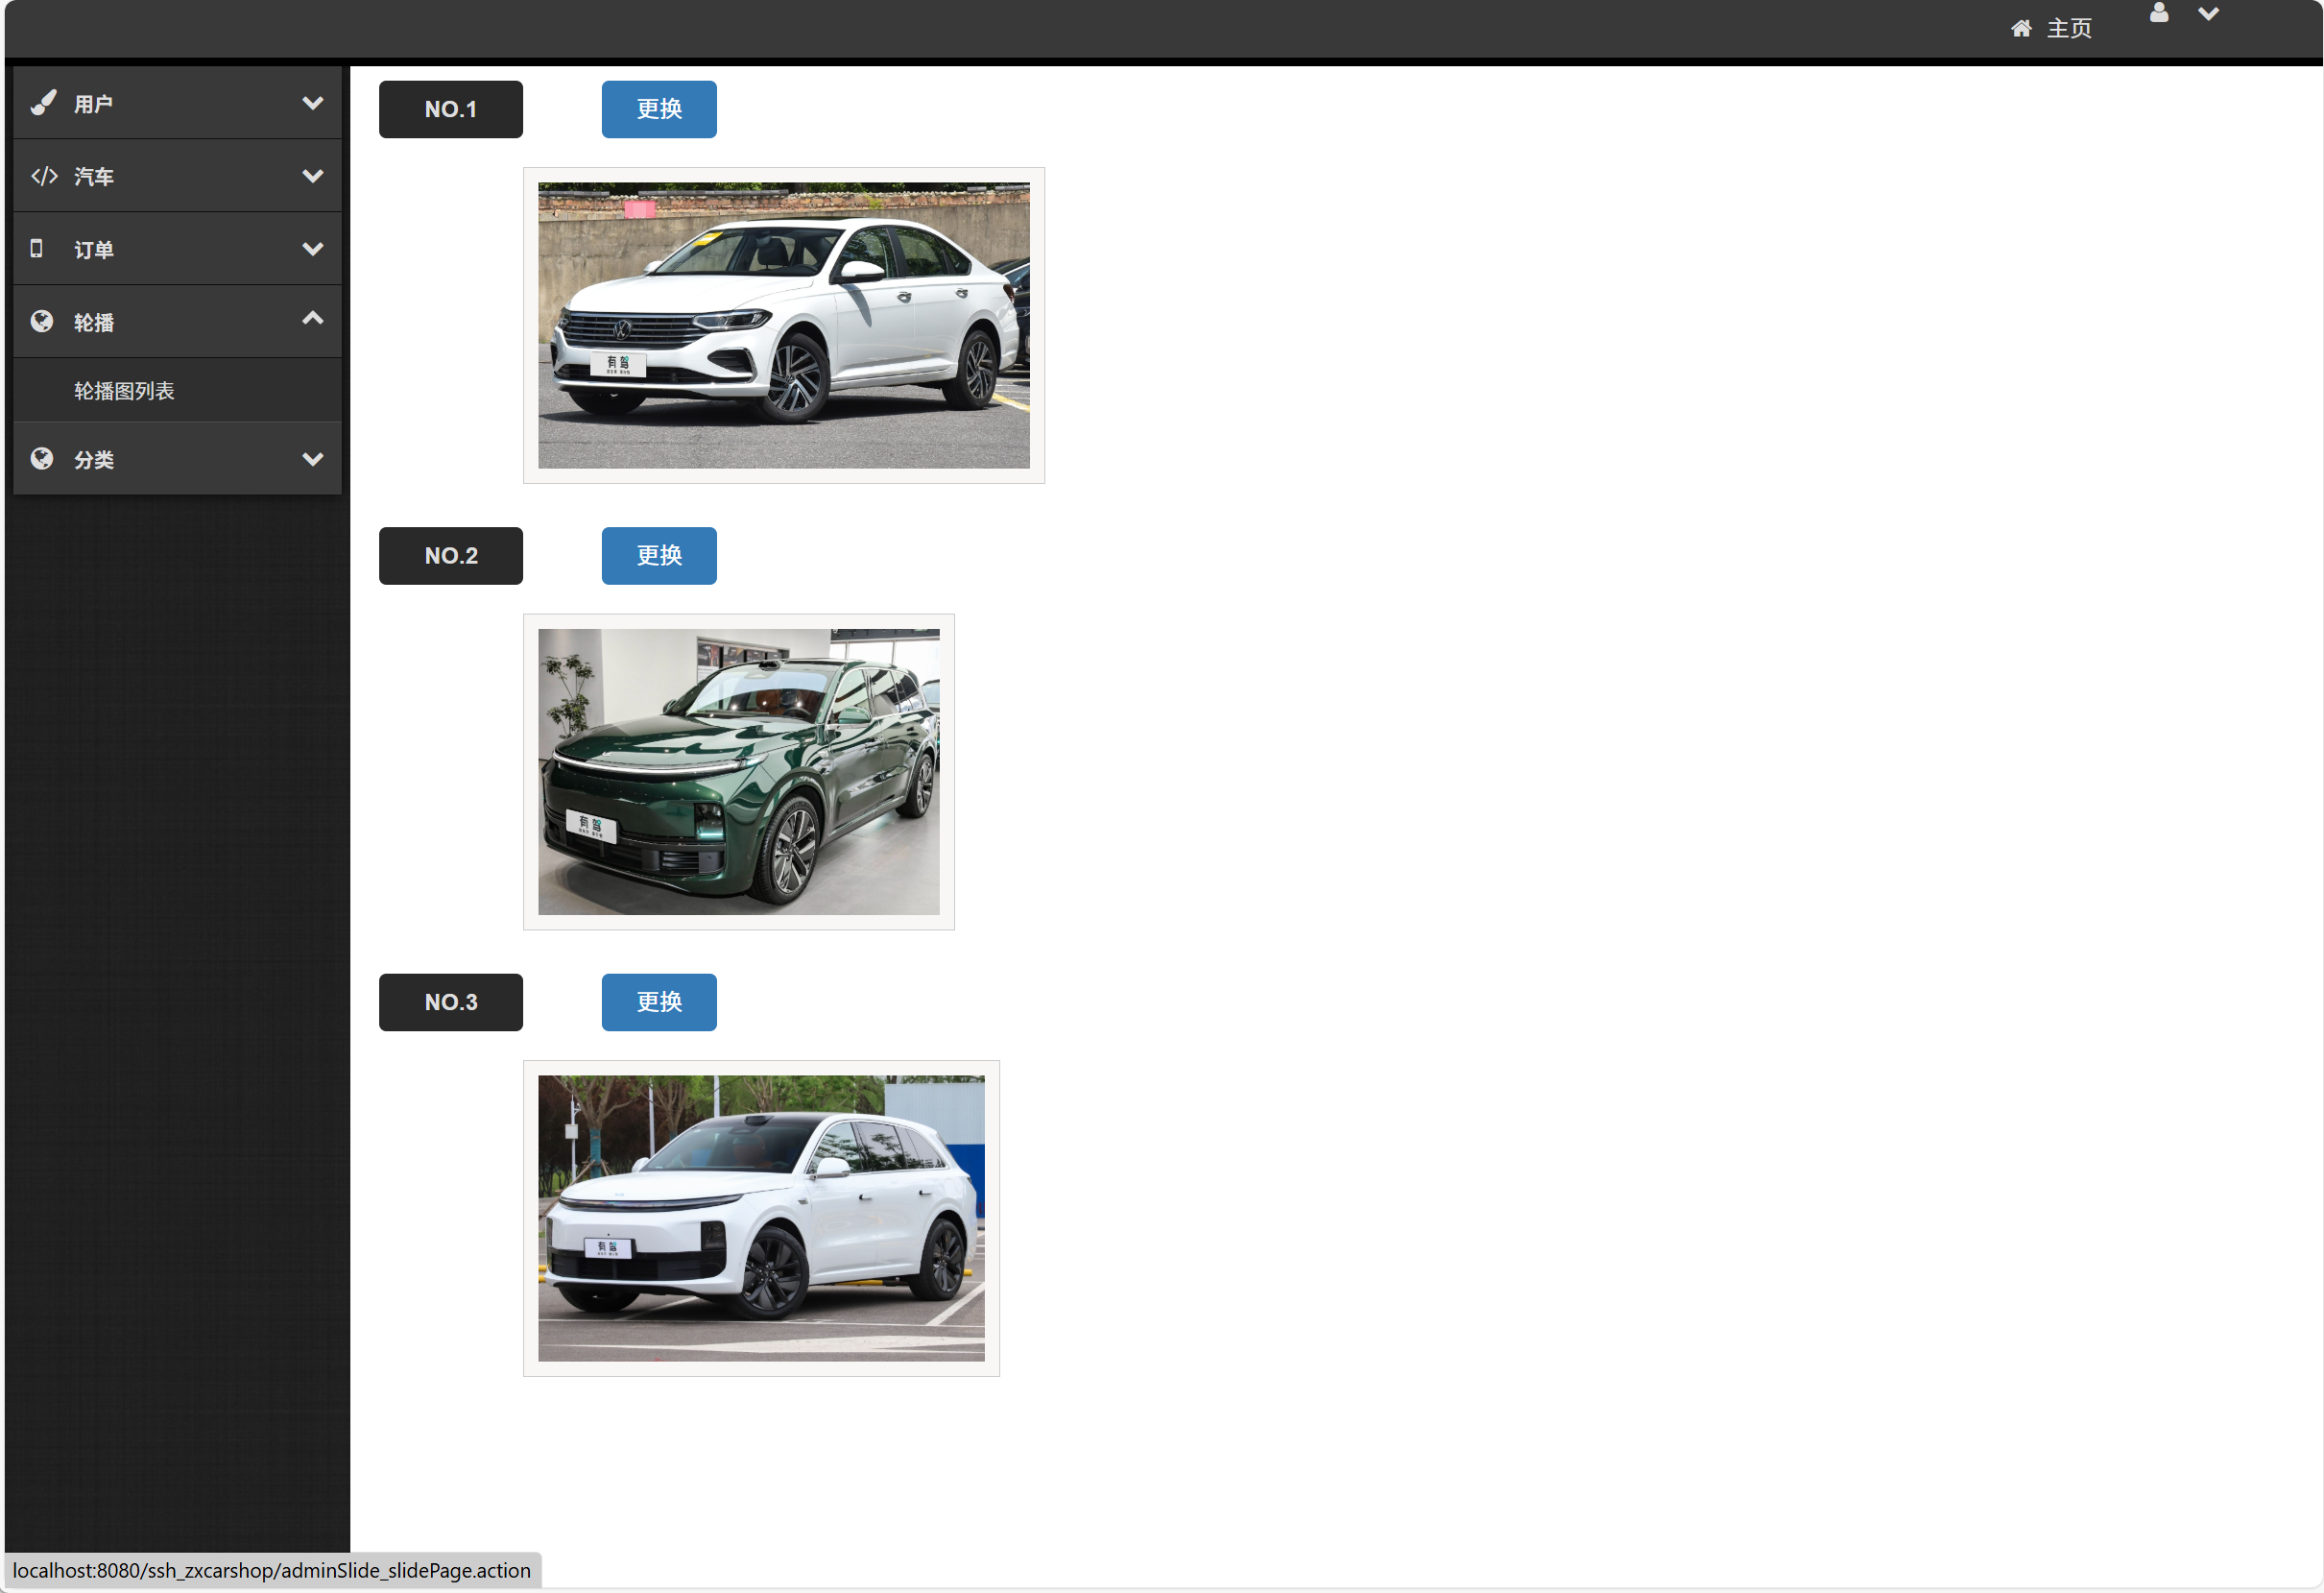The image size is (2324, 1593).
Task: Expand the 分类 menu chevron
Action: [x=313, y=459]
